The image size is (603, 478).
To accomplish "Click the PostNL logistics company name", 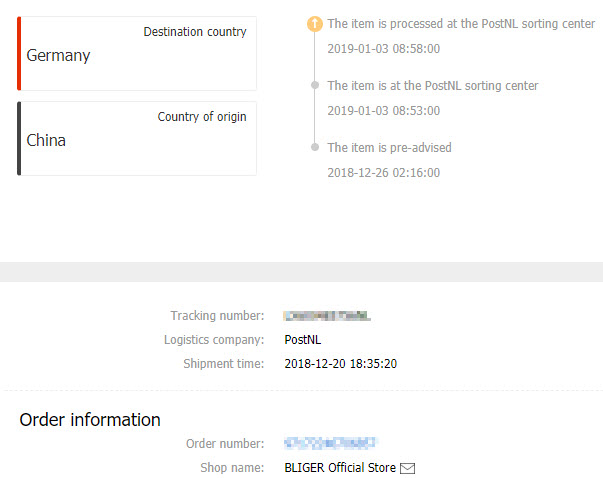I will tap(304, 340).
